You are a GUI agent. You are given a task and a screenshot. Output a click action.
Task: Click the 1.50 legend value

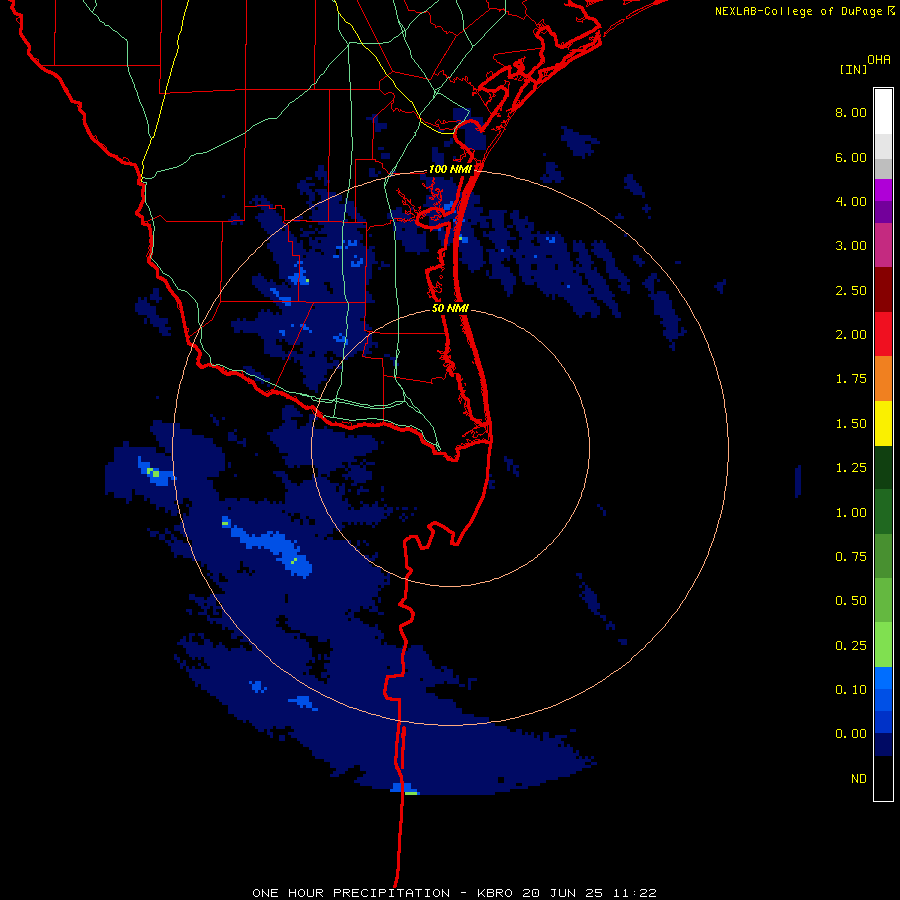[851, 424]
